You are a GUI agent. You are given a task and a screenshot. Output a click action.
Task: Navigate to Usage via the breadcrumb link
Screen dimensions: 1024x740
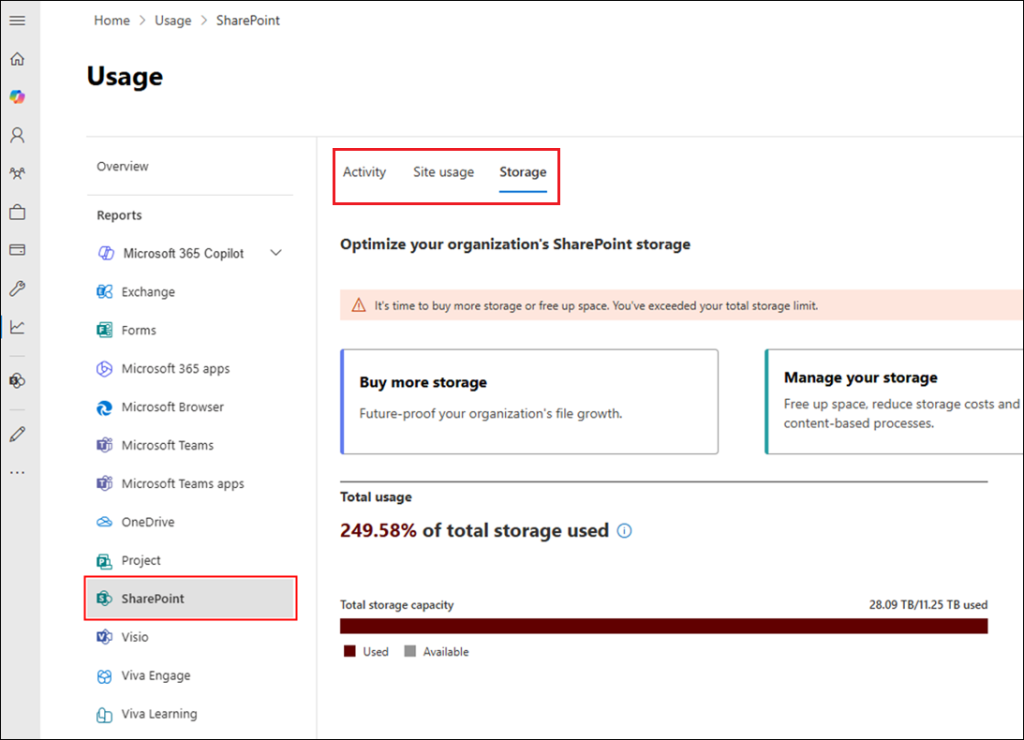tap(173, 20)
